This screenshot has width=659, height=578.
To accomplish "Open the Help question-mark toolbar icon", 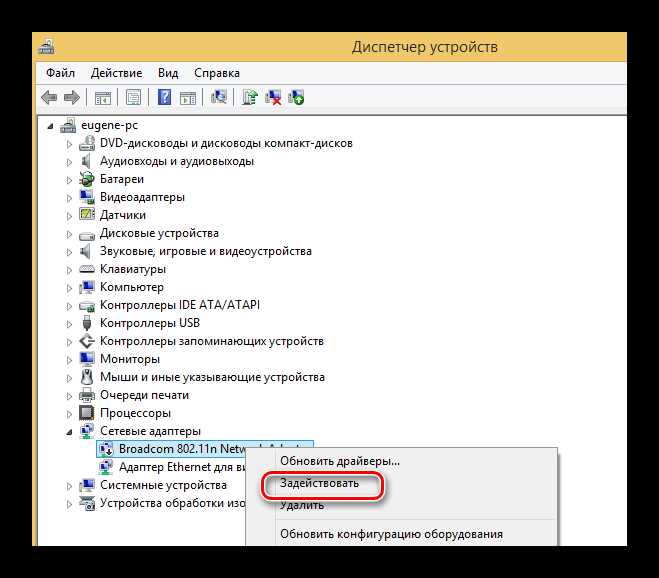I will (164, 97).
